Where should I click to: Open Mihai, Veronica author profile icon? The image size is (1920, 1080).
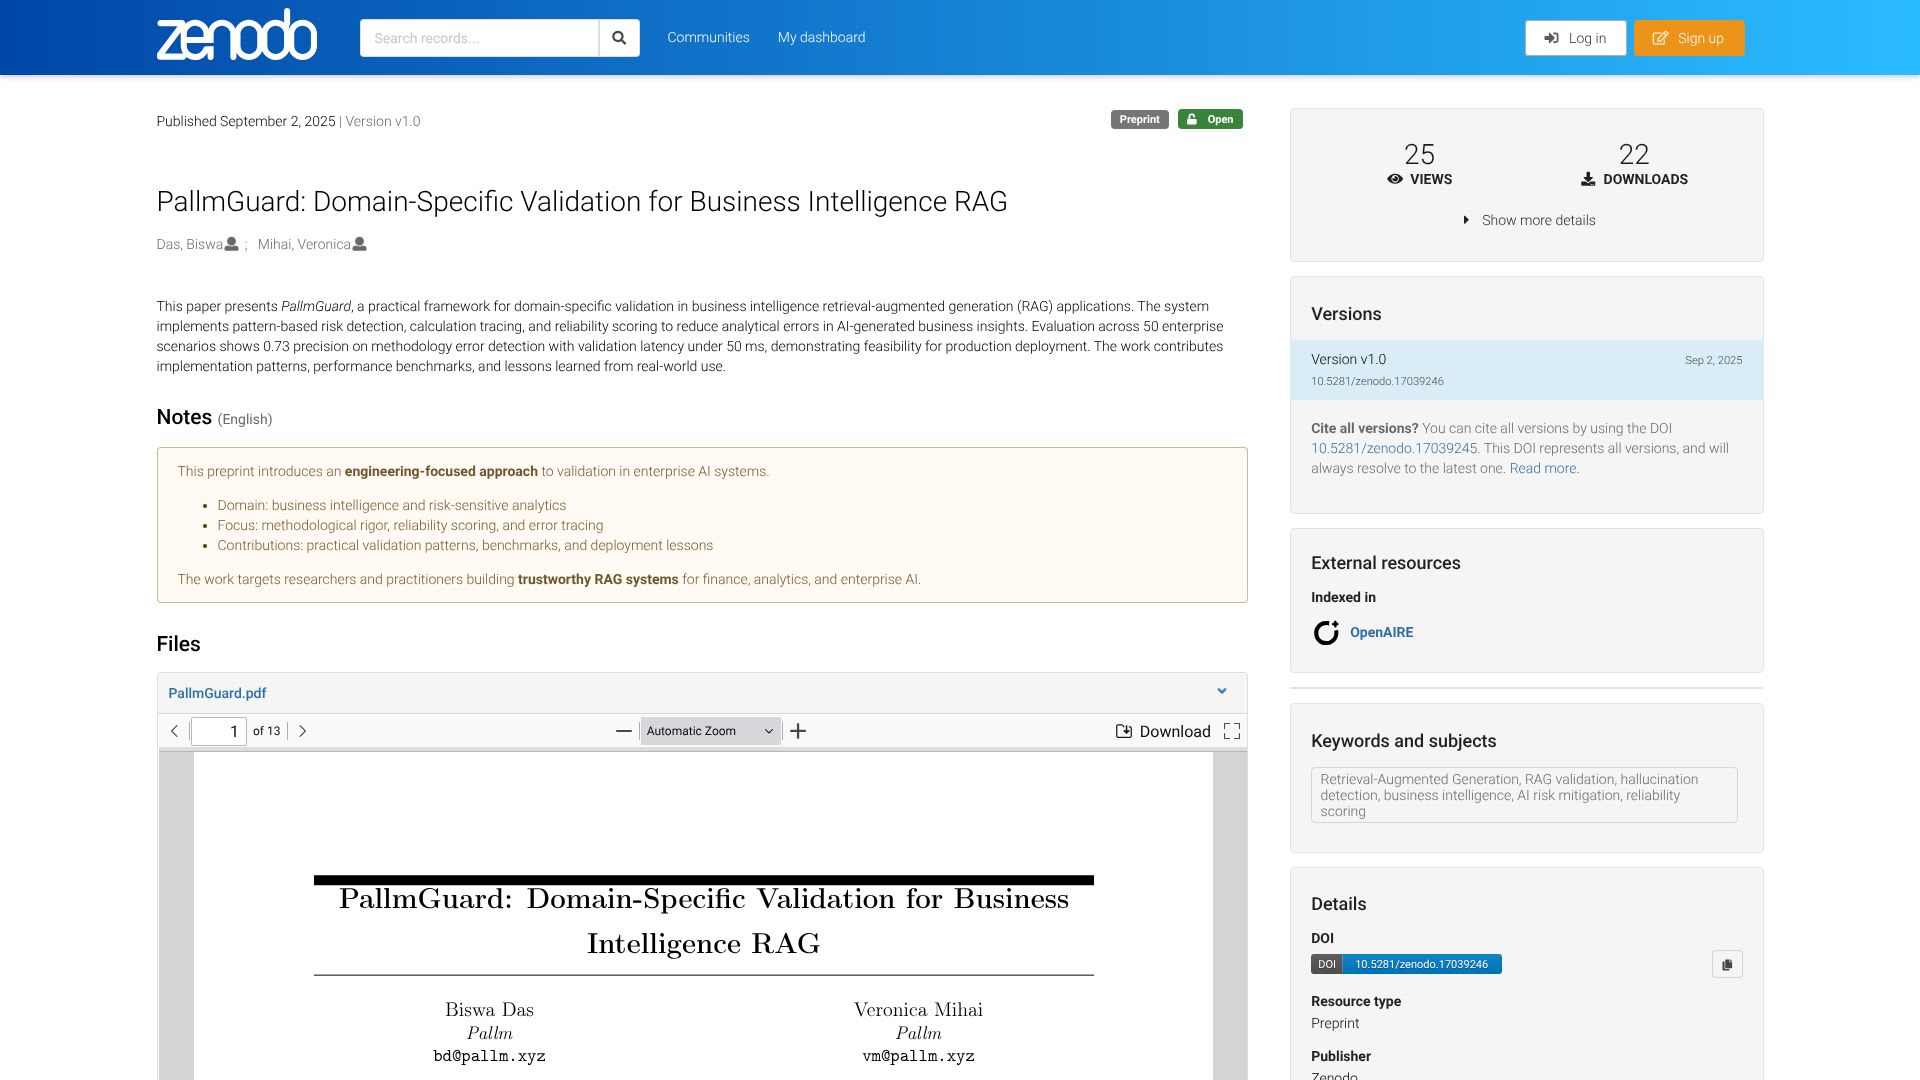(x=360, y=244)
